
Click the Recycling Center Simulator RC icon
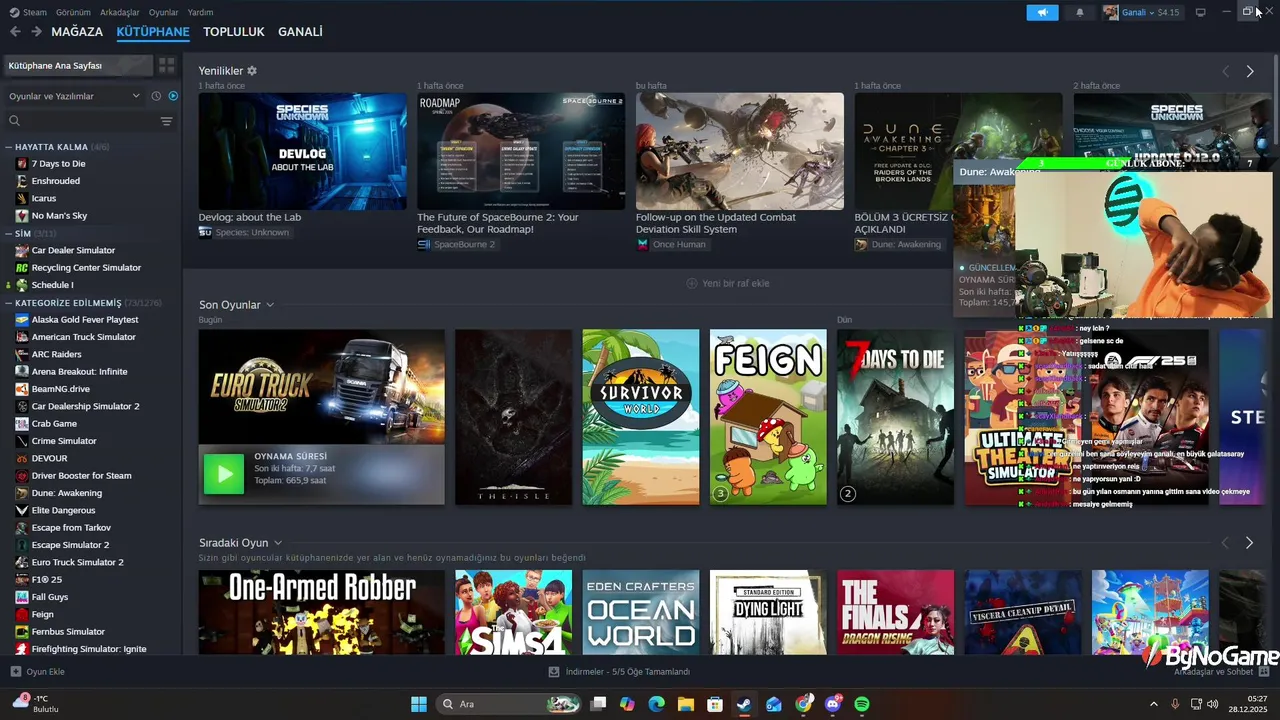point(22,268)
